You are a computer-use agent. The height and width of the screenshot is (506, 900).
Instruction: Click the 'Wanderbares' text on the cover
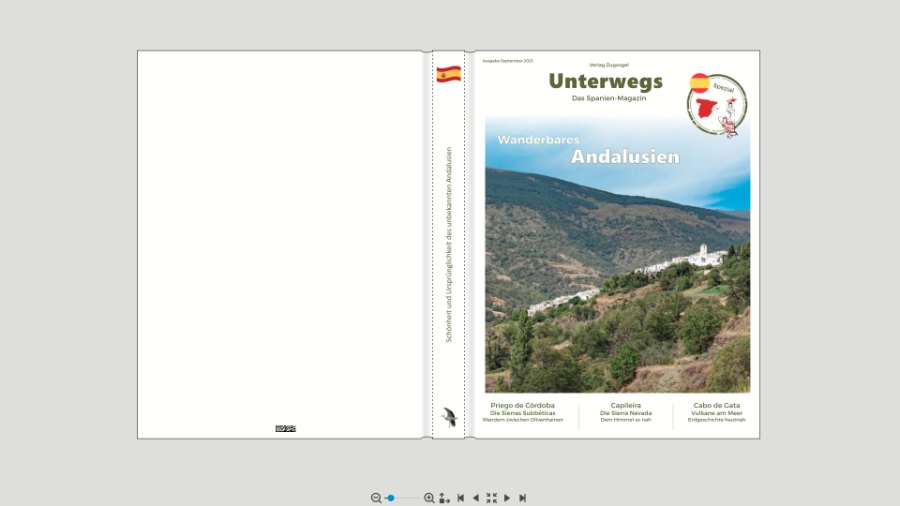tap(538, 140)
